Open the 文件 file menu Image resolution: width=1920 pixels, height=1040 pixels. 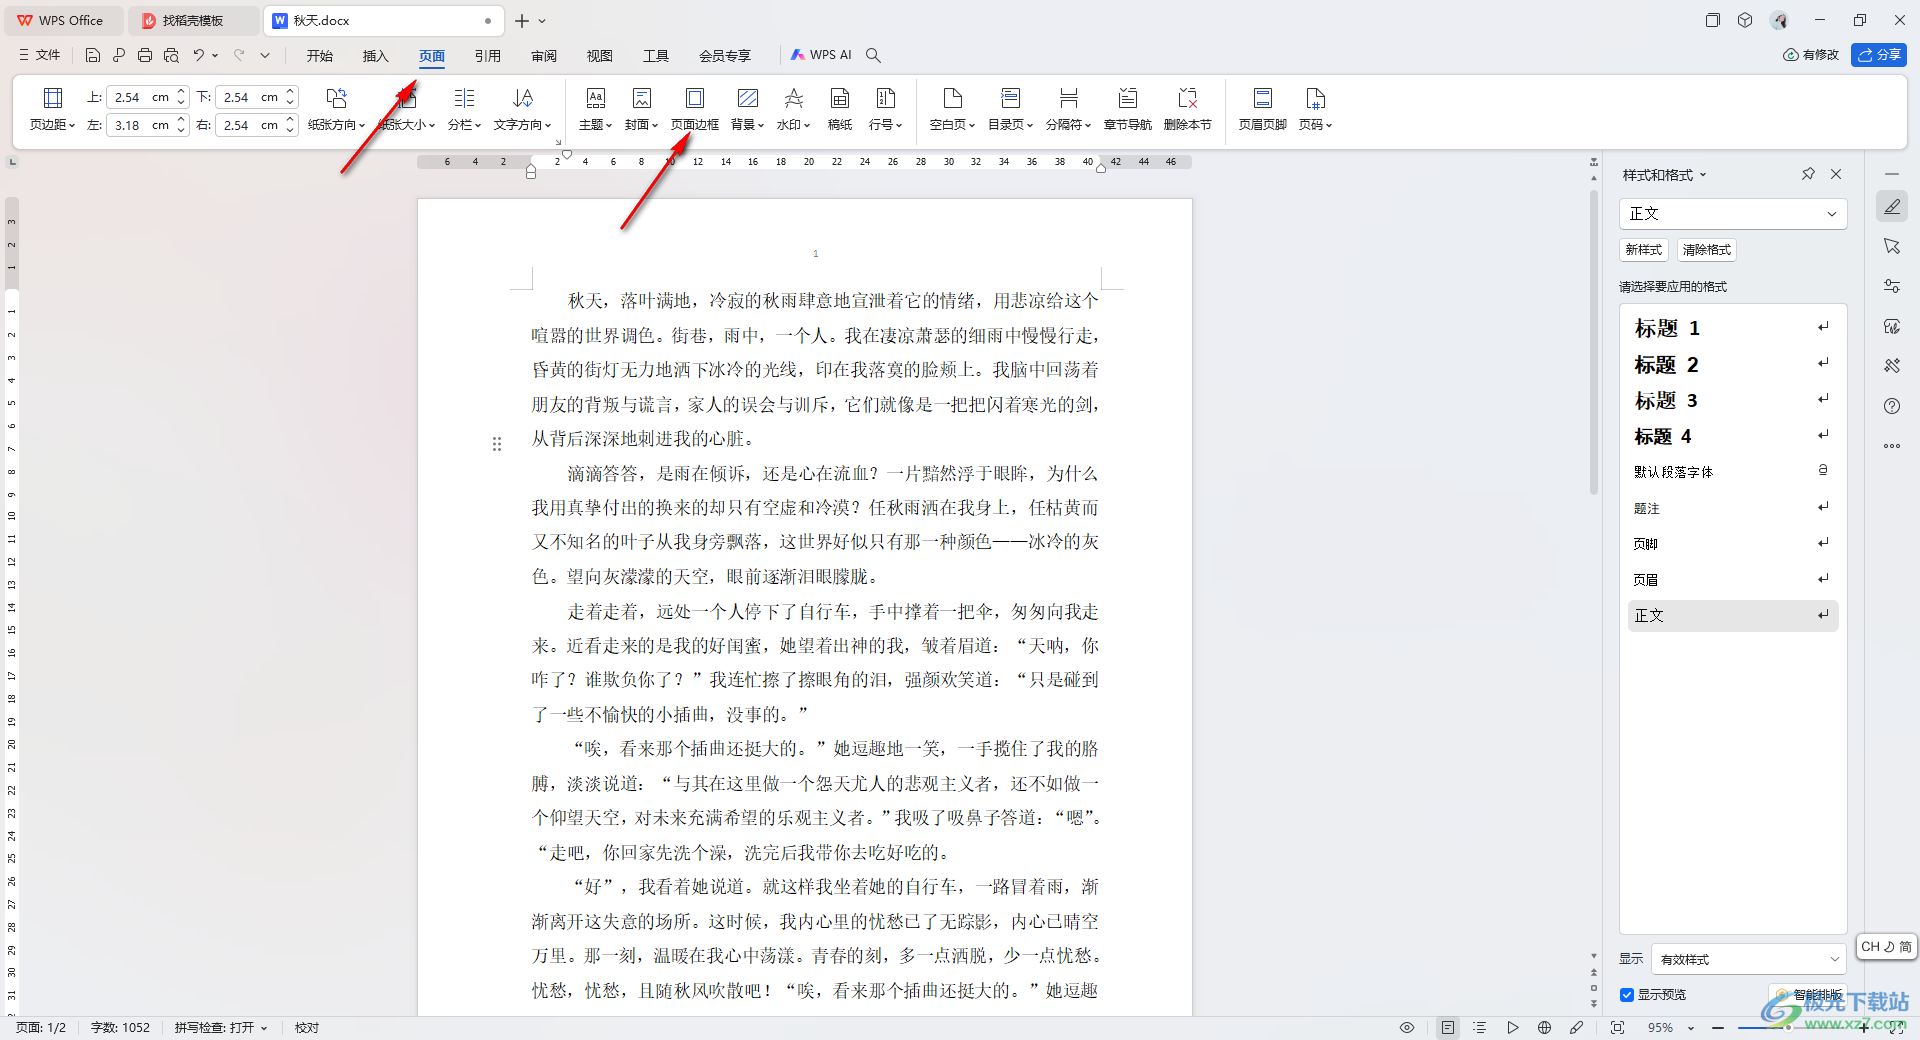[40, 55]
